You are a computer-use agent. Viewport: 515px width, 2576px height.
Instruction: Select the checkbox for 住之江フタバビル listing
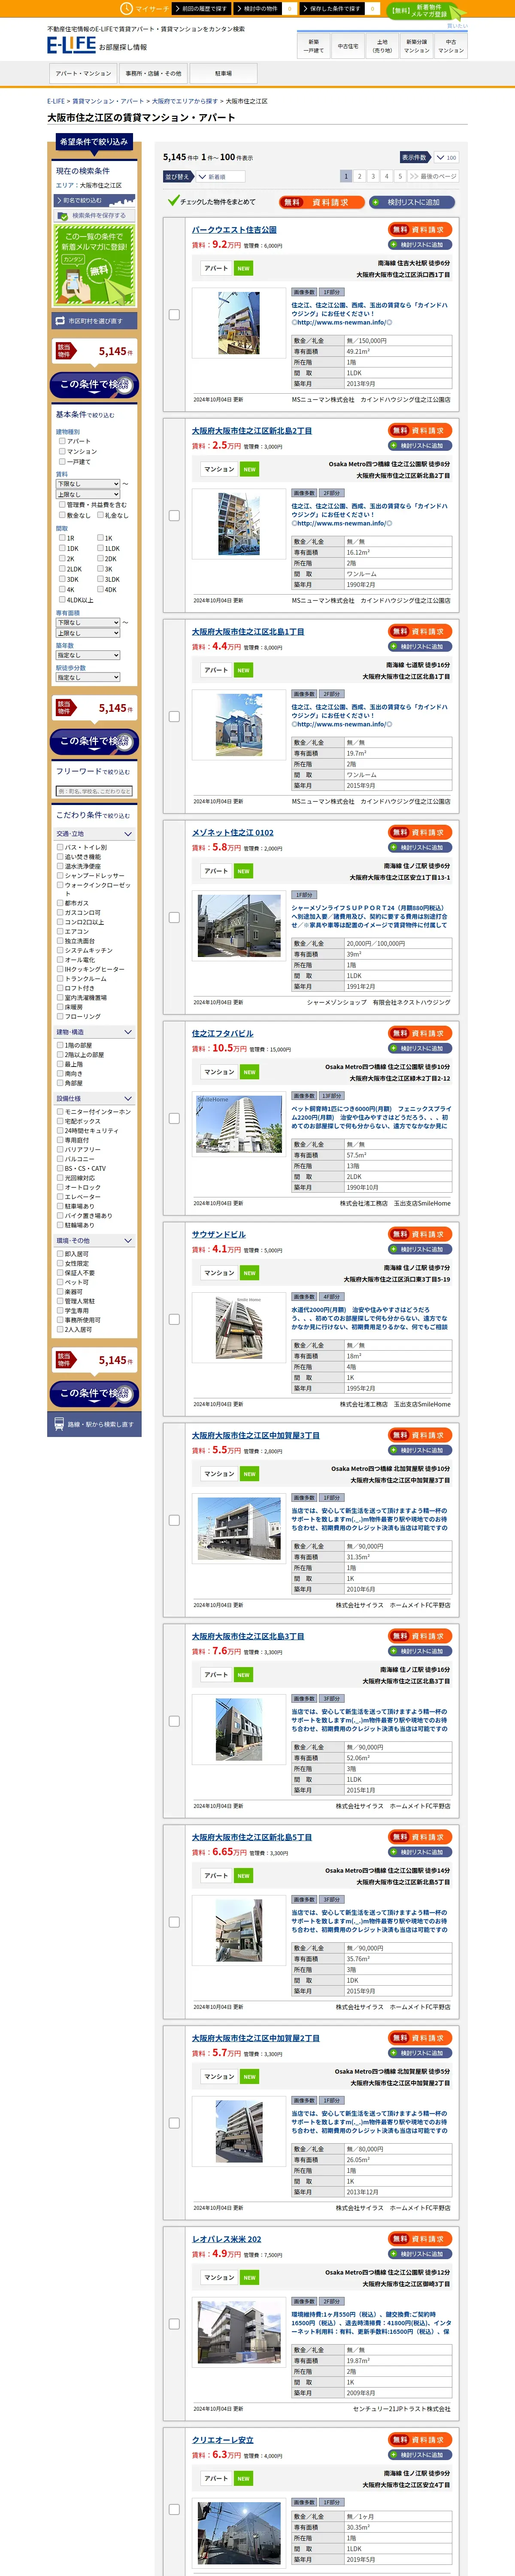[x=174, y=1119]
